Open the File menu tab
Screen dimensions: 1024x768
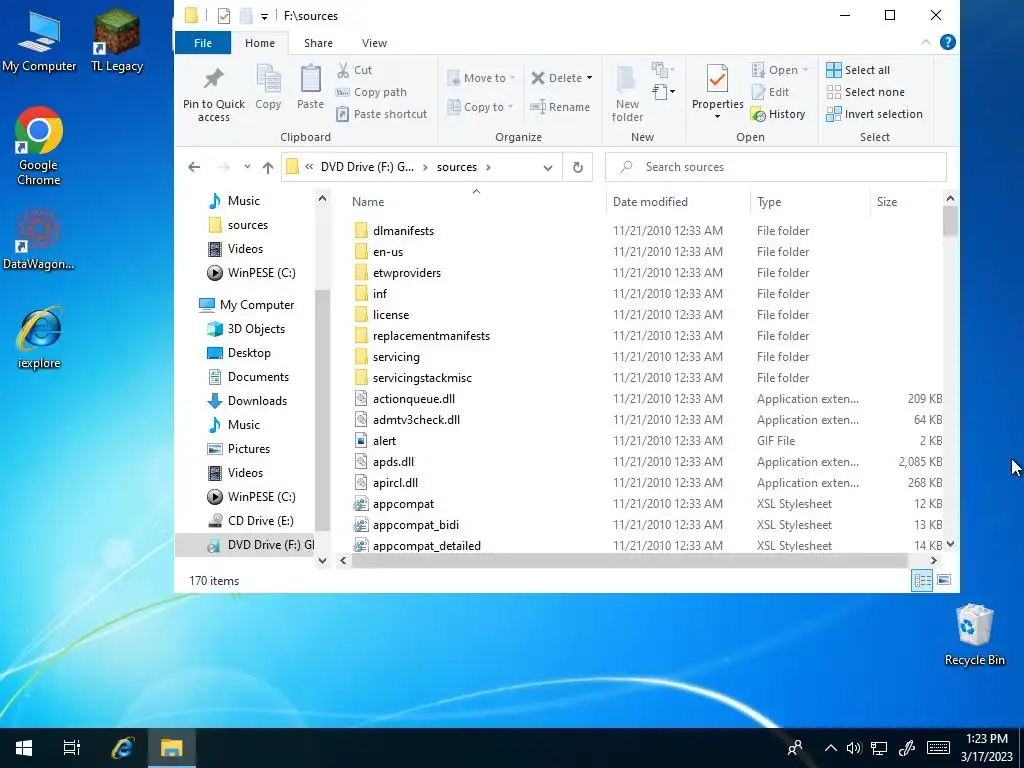[202, 43]
